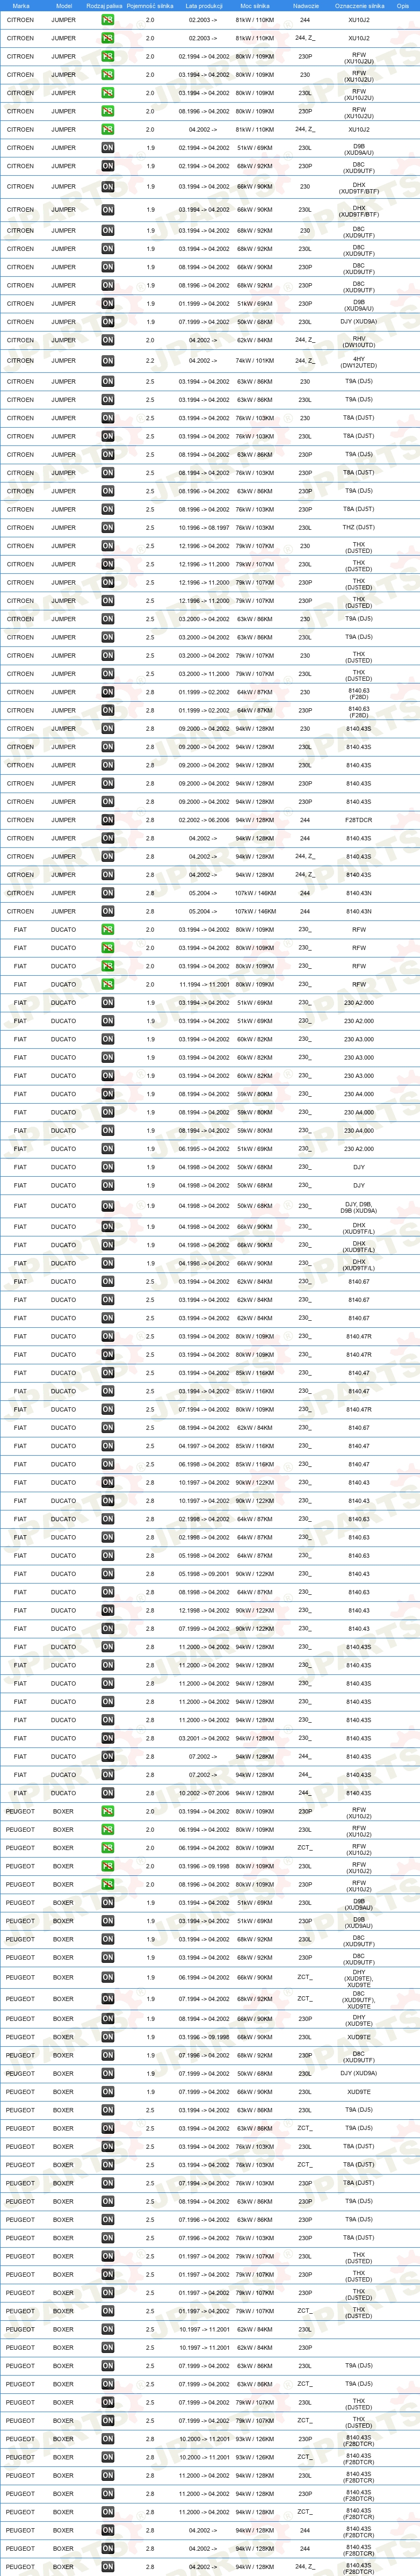Click diesel ON icon in Fiat Ducato 07.1994 8140.47R row
This screenshot has width=420, height=2576.
click(107, 1410)
